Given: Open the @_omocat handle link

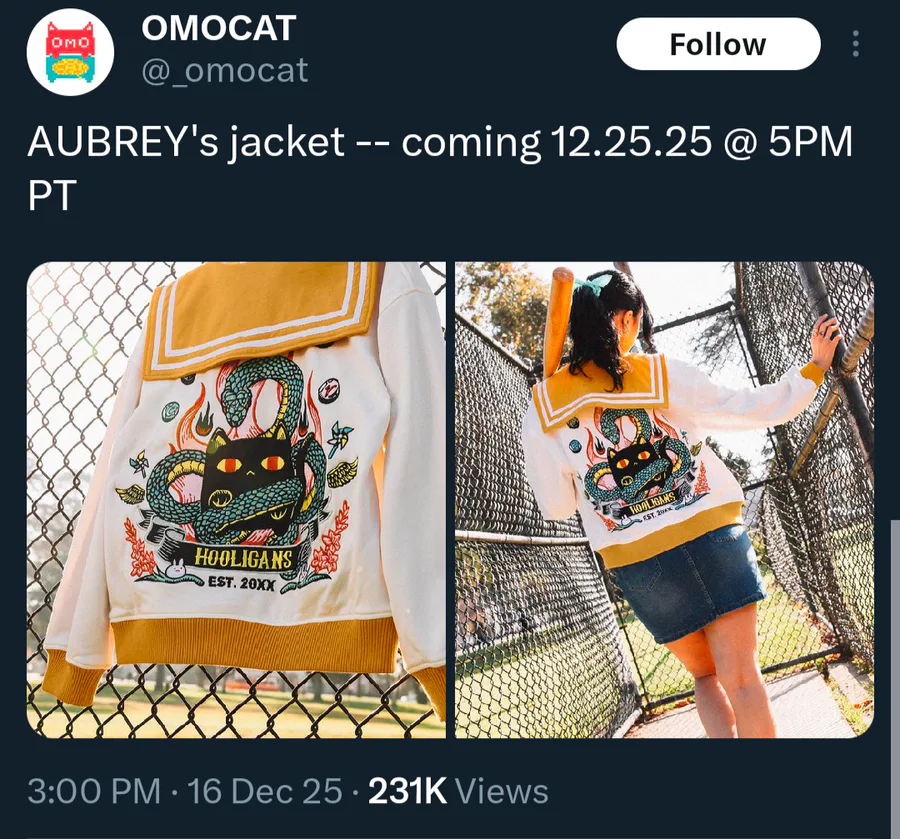Looking at the screenshot, I should [224, 71].
